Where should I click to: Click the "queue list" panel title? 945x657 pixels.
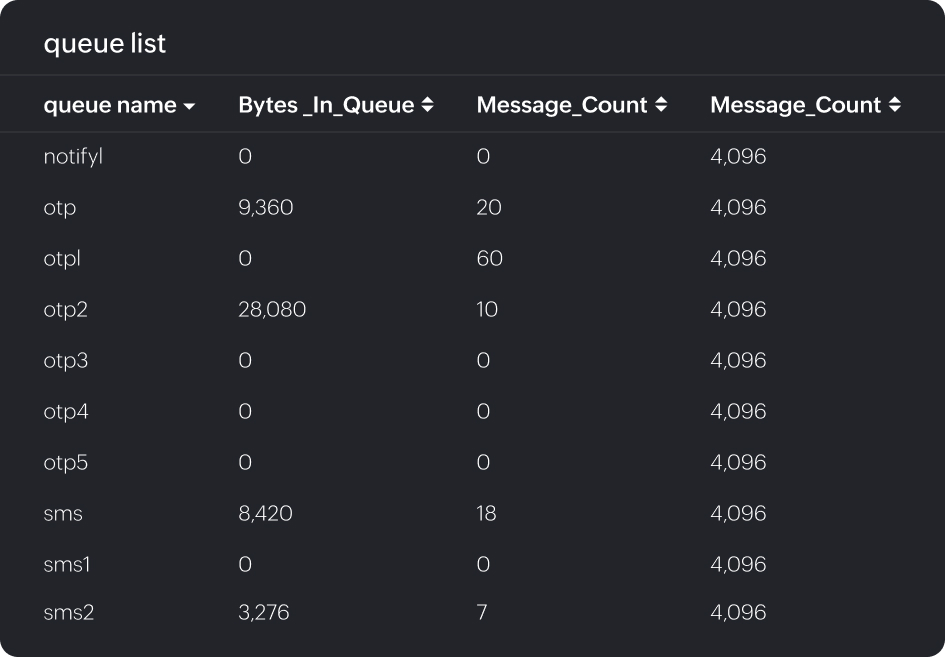pos(105,44)
